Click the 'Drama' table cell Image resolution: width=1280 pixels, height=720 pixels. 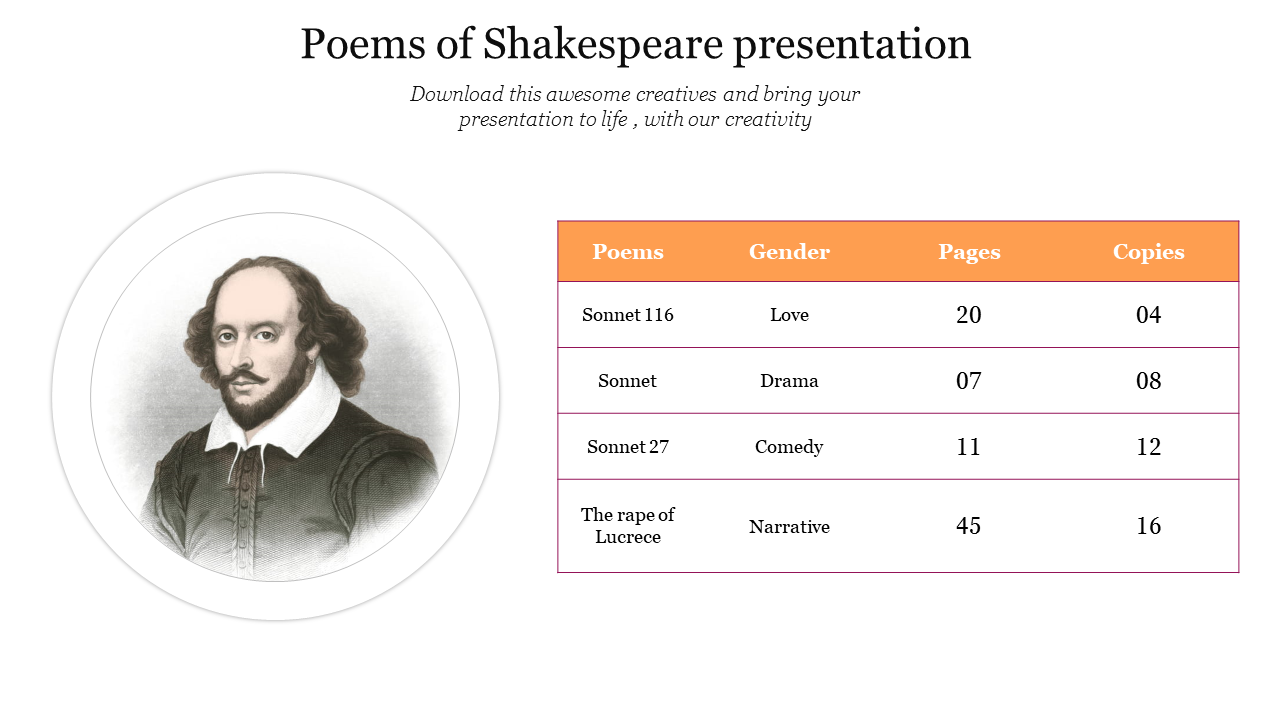pos(789,381)
